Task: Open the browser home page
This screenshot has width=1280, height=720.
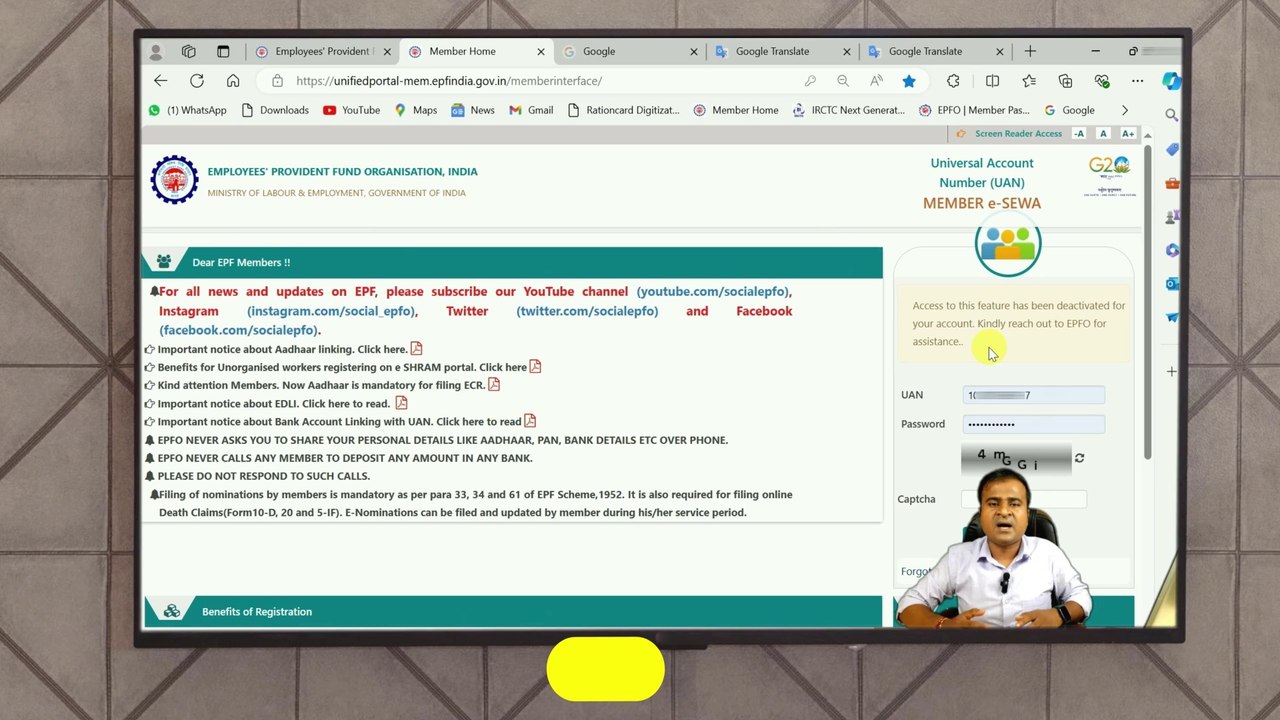Action: (x=233, y=81)
